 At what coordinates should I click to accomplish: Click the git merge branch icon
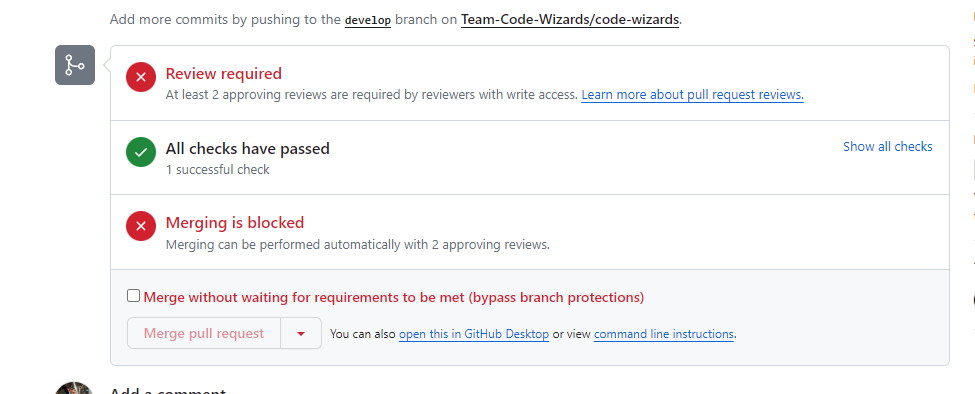click(75, 65)
